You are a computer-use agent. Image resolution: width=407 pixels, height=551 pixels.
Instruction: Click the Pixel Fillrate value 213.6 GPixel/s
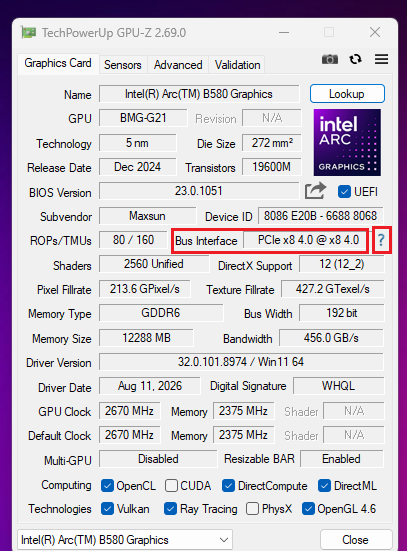tap(145, 289)
